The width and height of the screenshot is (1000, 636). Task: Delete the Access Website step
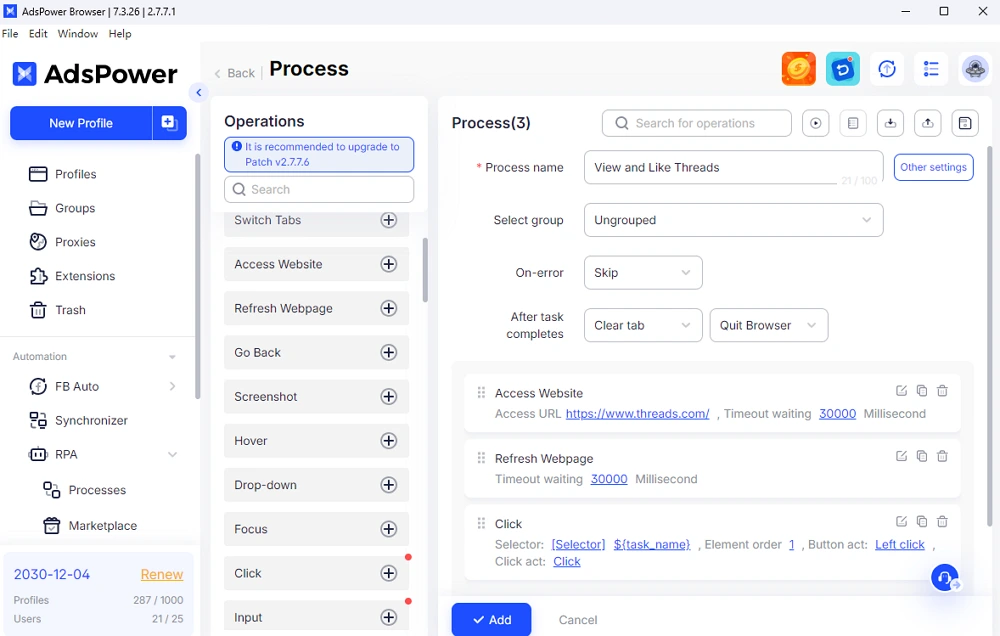pyautogui.click(x=942, y=391)
